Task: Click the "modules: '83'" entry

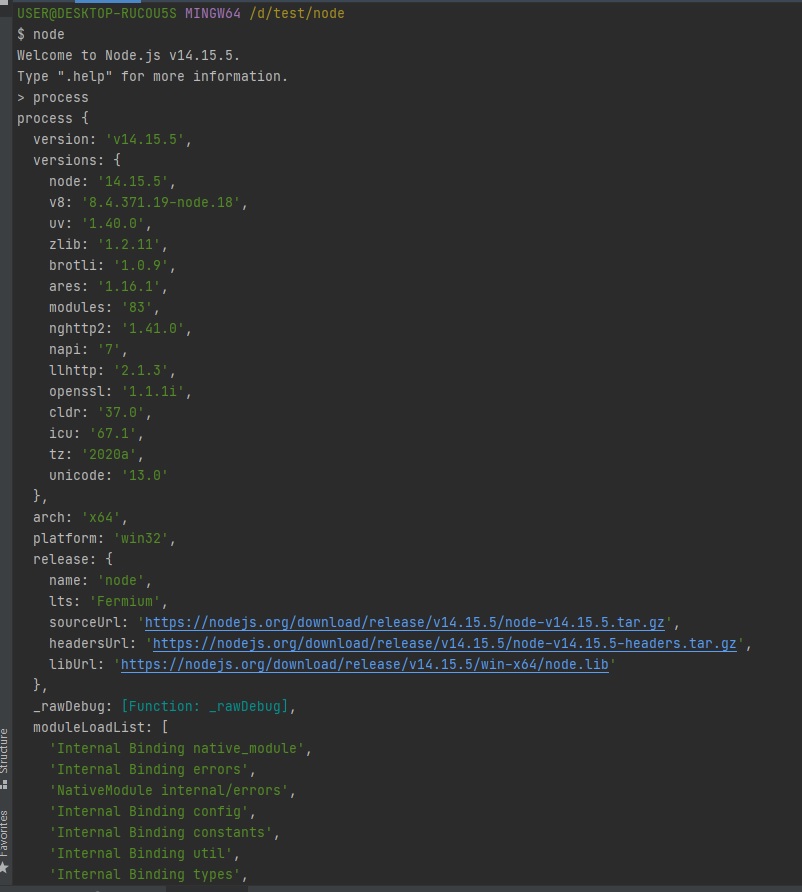Action: click(x=105, y=308)
